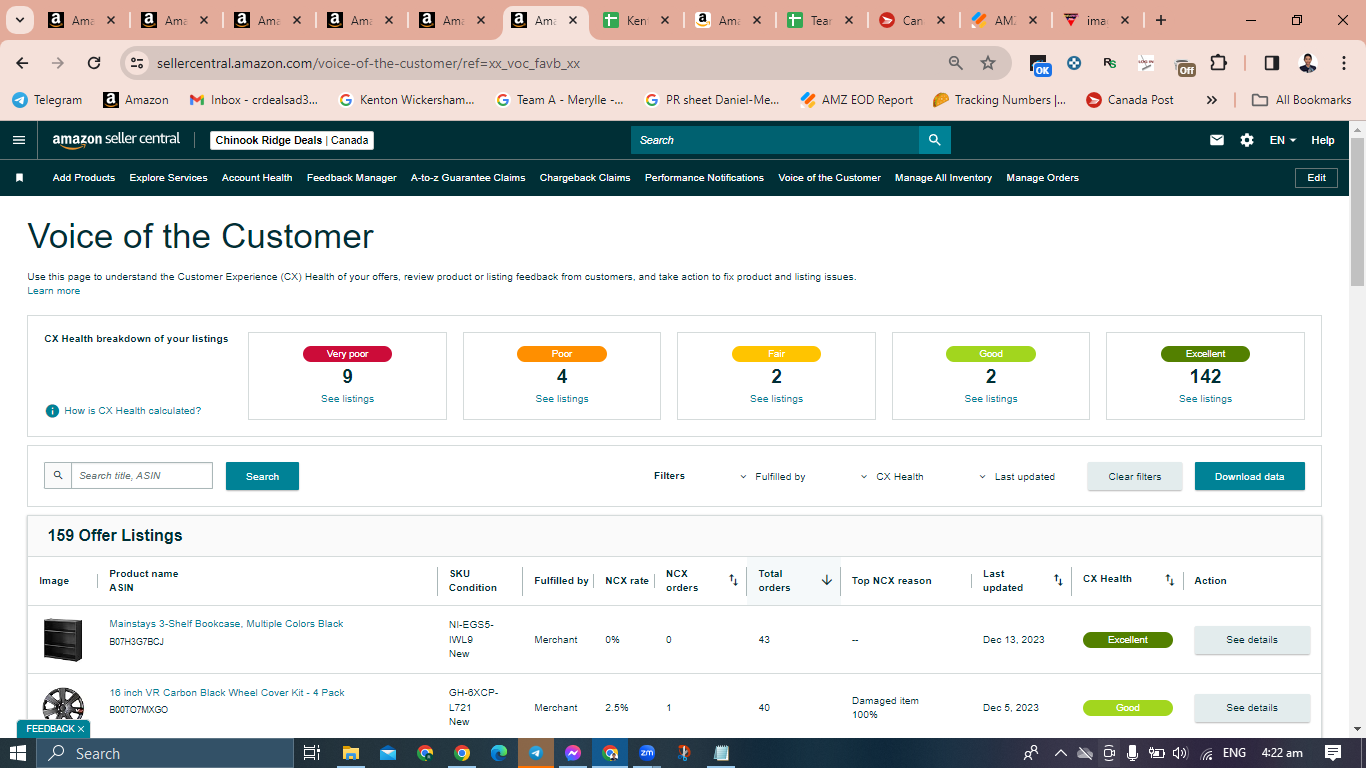Open Telegram from the taskbar
Viewport: 1366px width, 768px height.
536,753
